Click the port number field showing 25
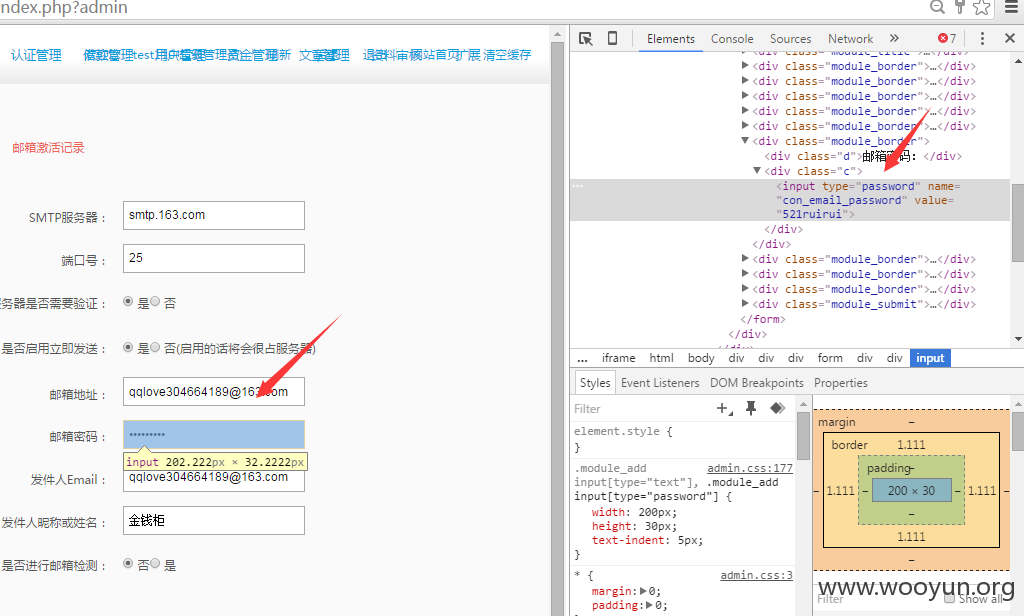The height and width of the screenshot is (616, 1024). pyautogui.click(x=214, y=259)
